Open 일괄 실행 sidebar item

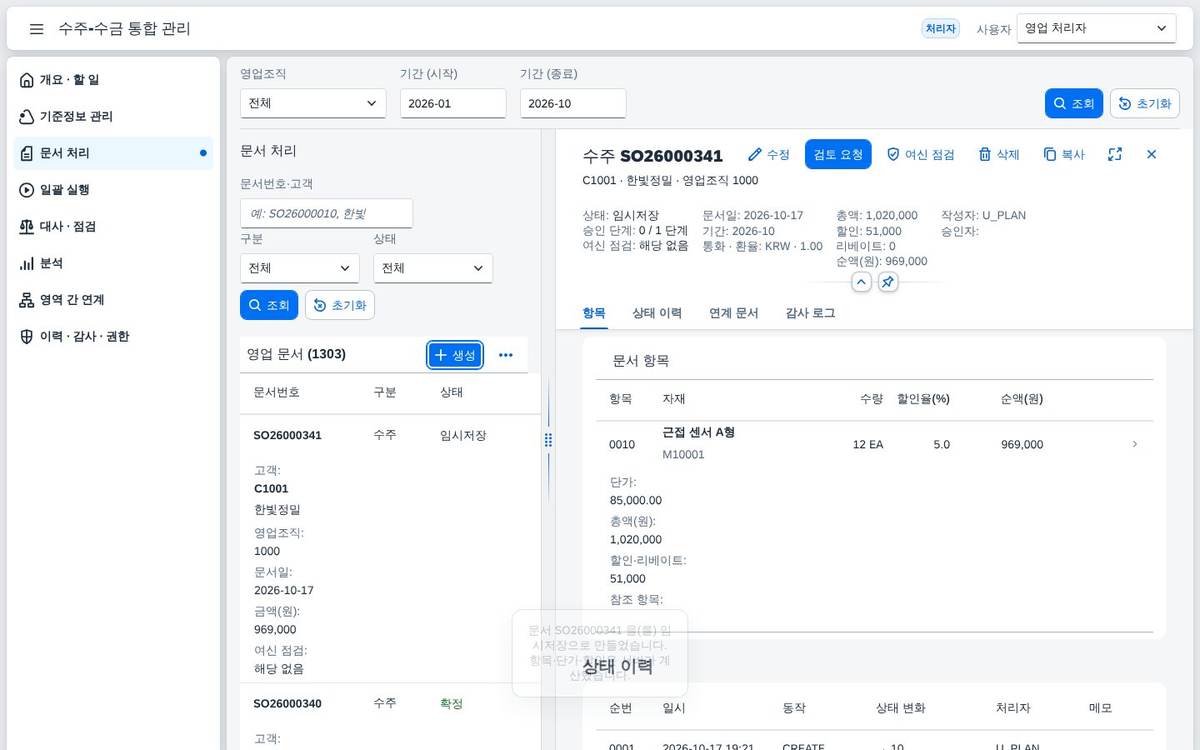115,190
